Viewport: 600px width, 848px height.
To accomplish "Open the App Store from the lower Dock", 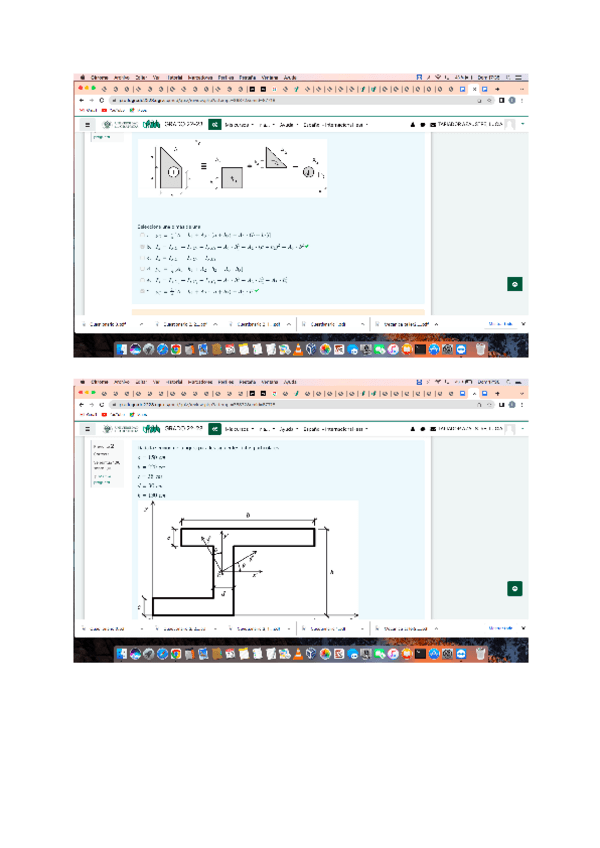I will pos(434,654).
